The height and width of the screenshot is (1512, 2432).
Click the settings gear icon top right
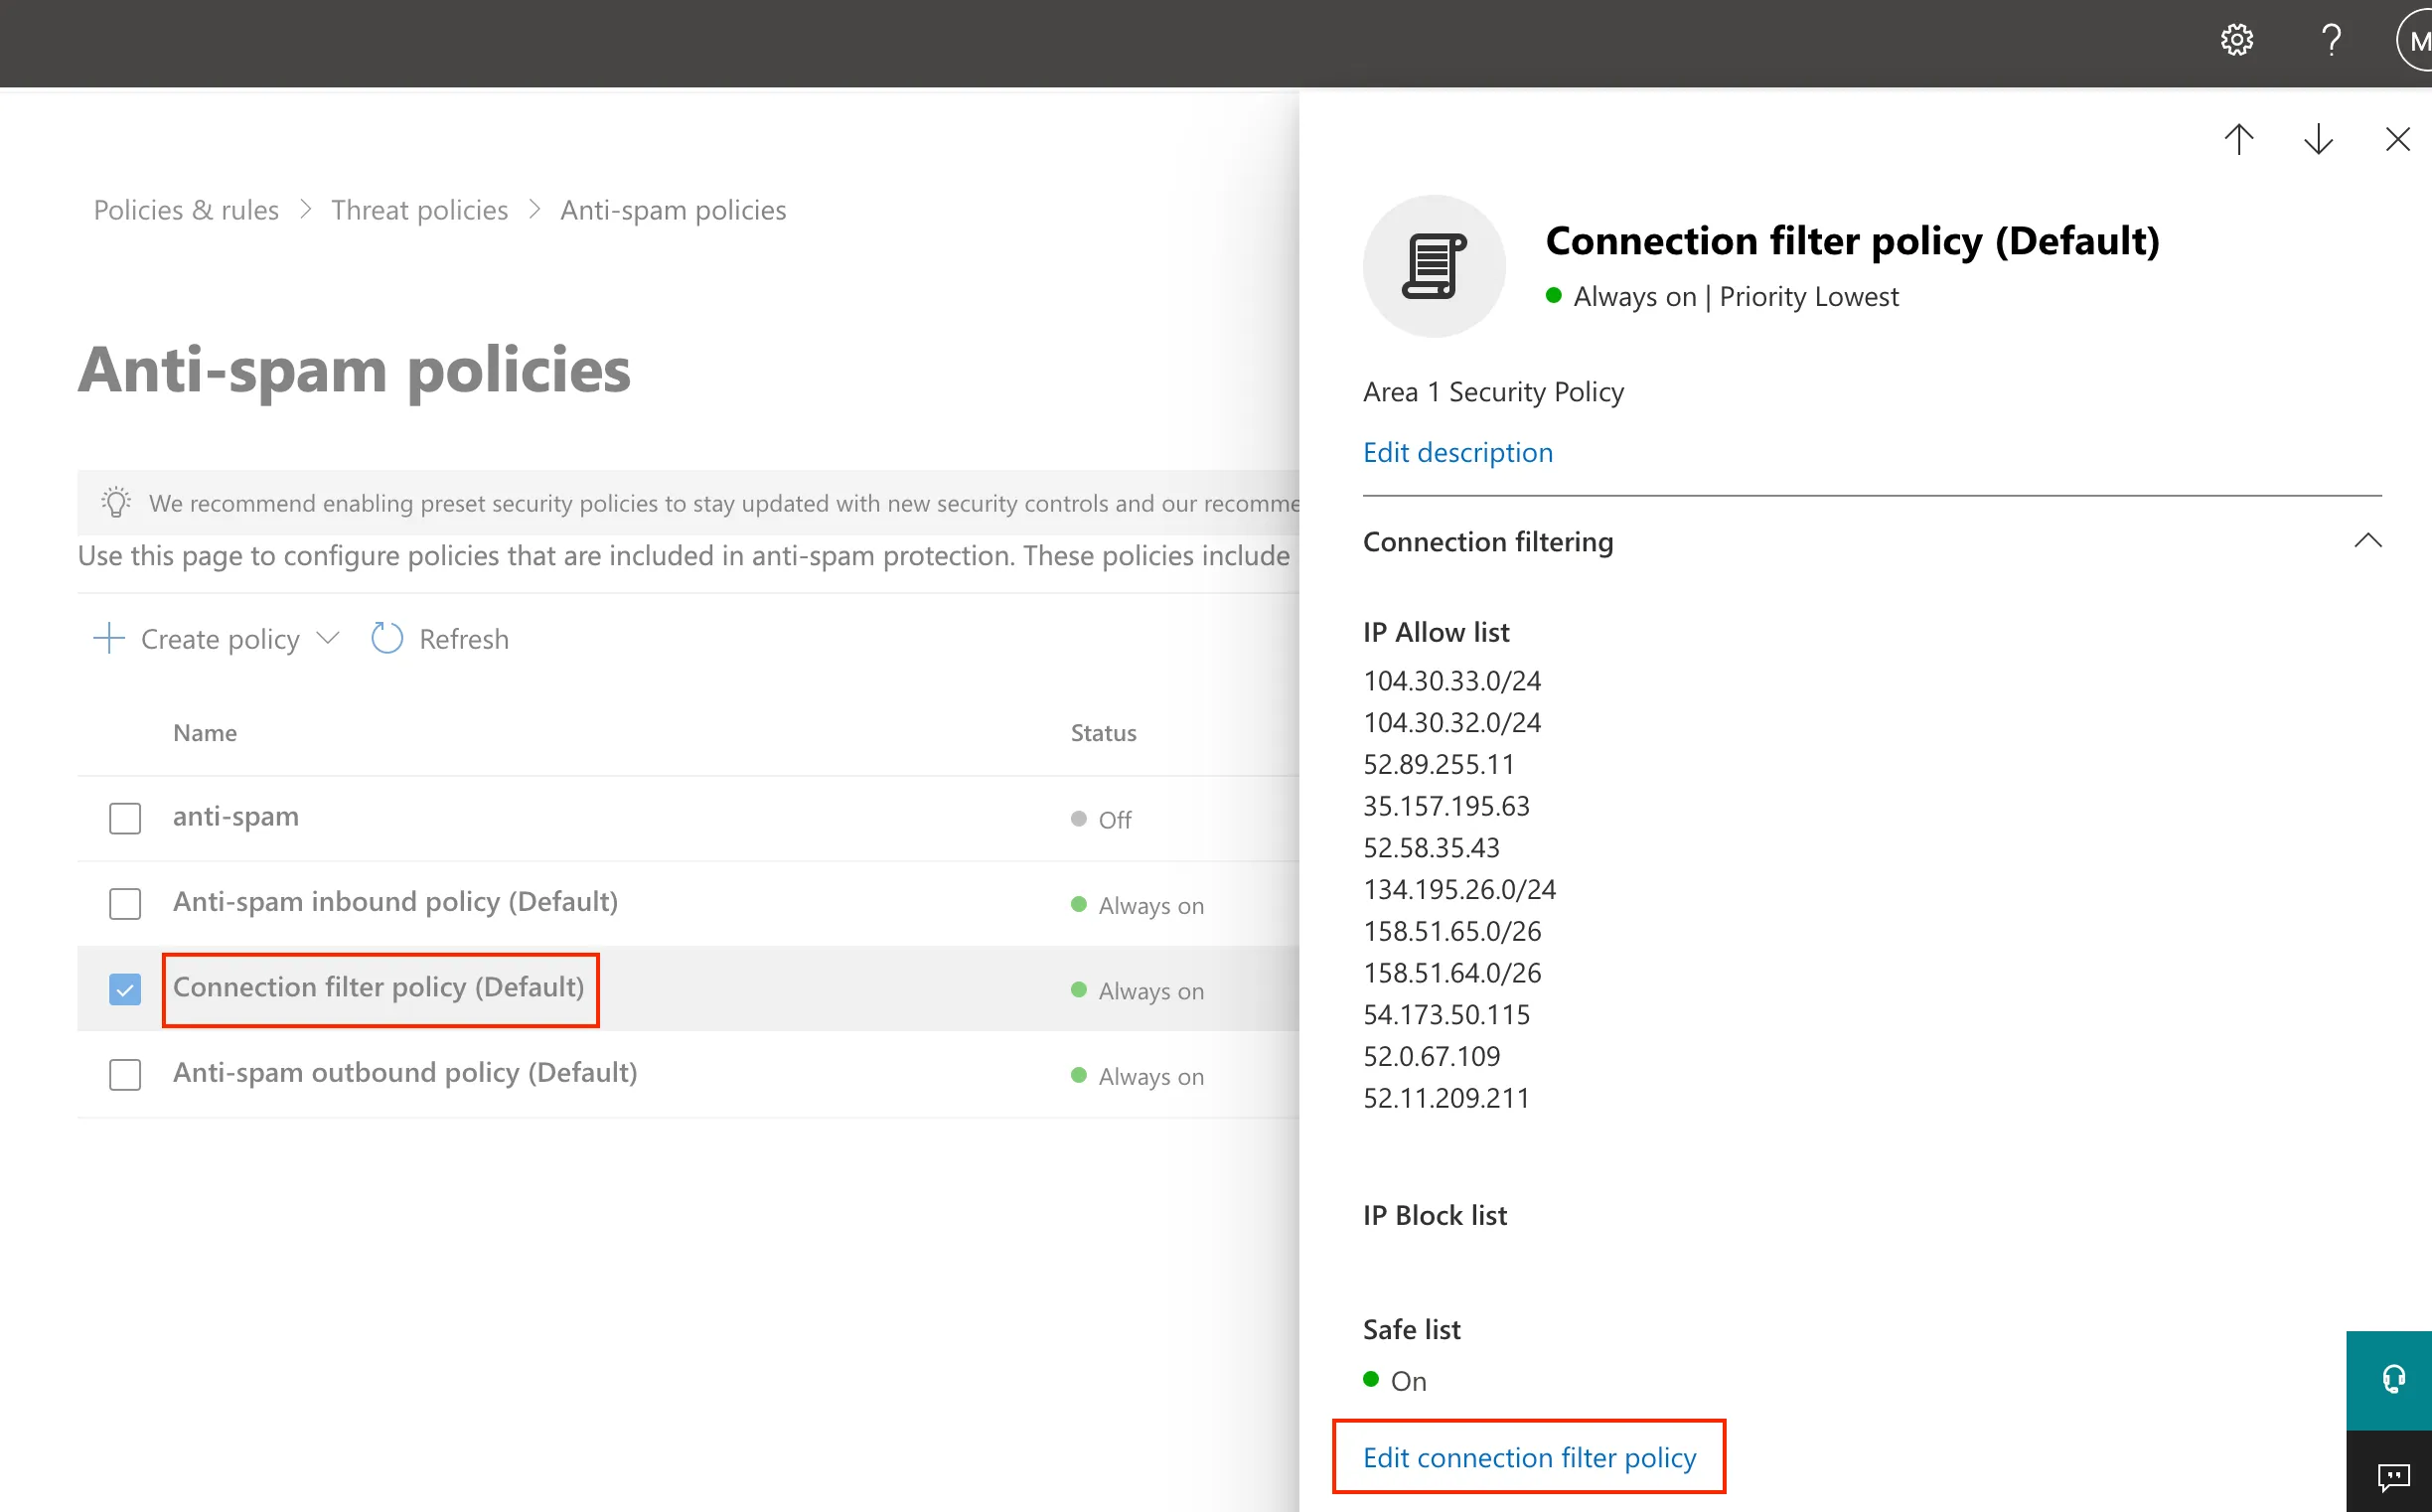click(2238, 39)
